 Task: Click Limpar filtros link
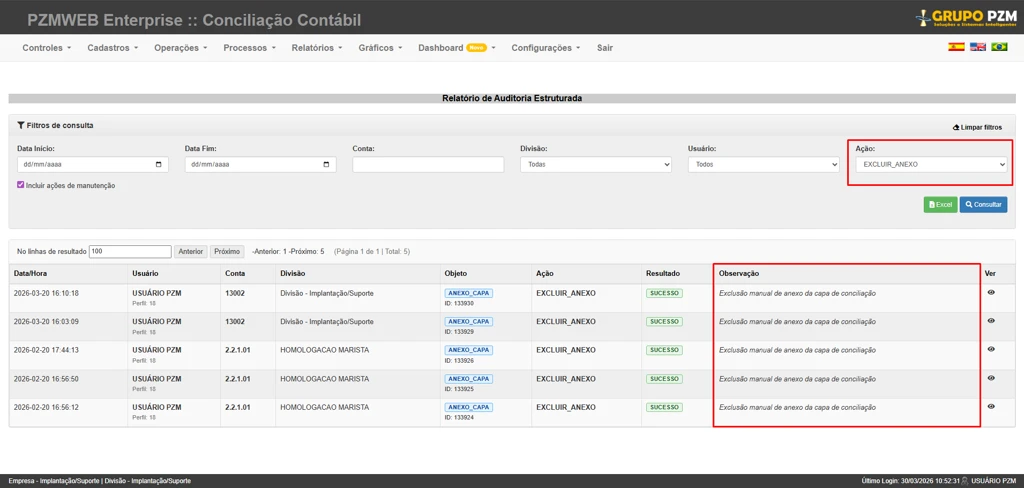tap(977, 127)
